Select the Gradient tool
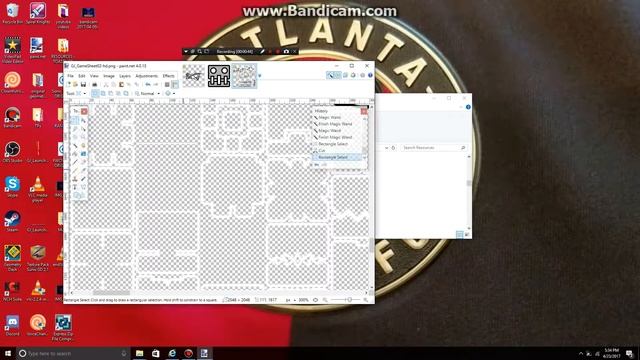This screenshot has height=360, width=640. point(83,153)
